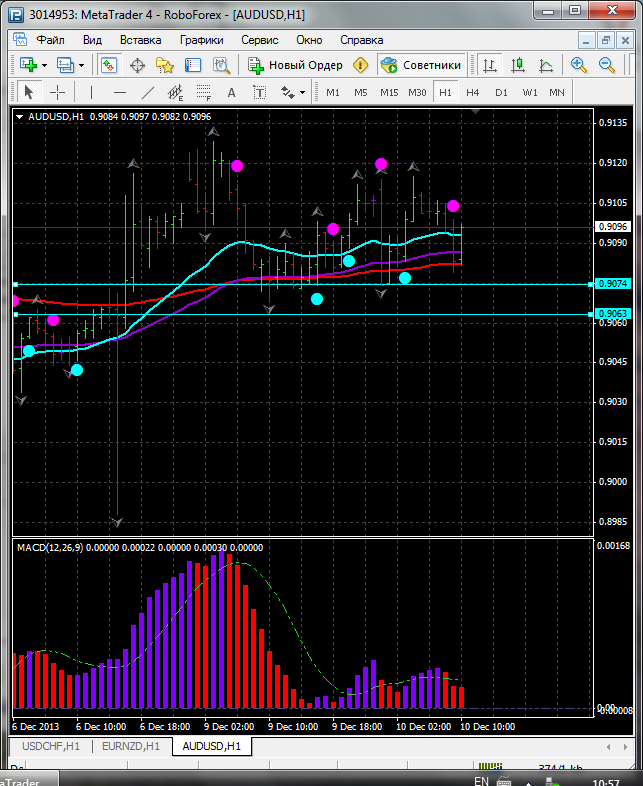Screen dimensions: 643x786
Task: Expand the arrows objects dropdown
Action: [x=302, y=92]
